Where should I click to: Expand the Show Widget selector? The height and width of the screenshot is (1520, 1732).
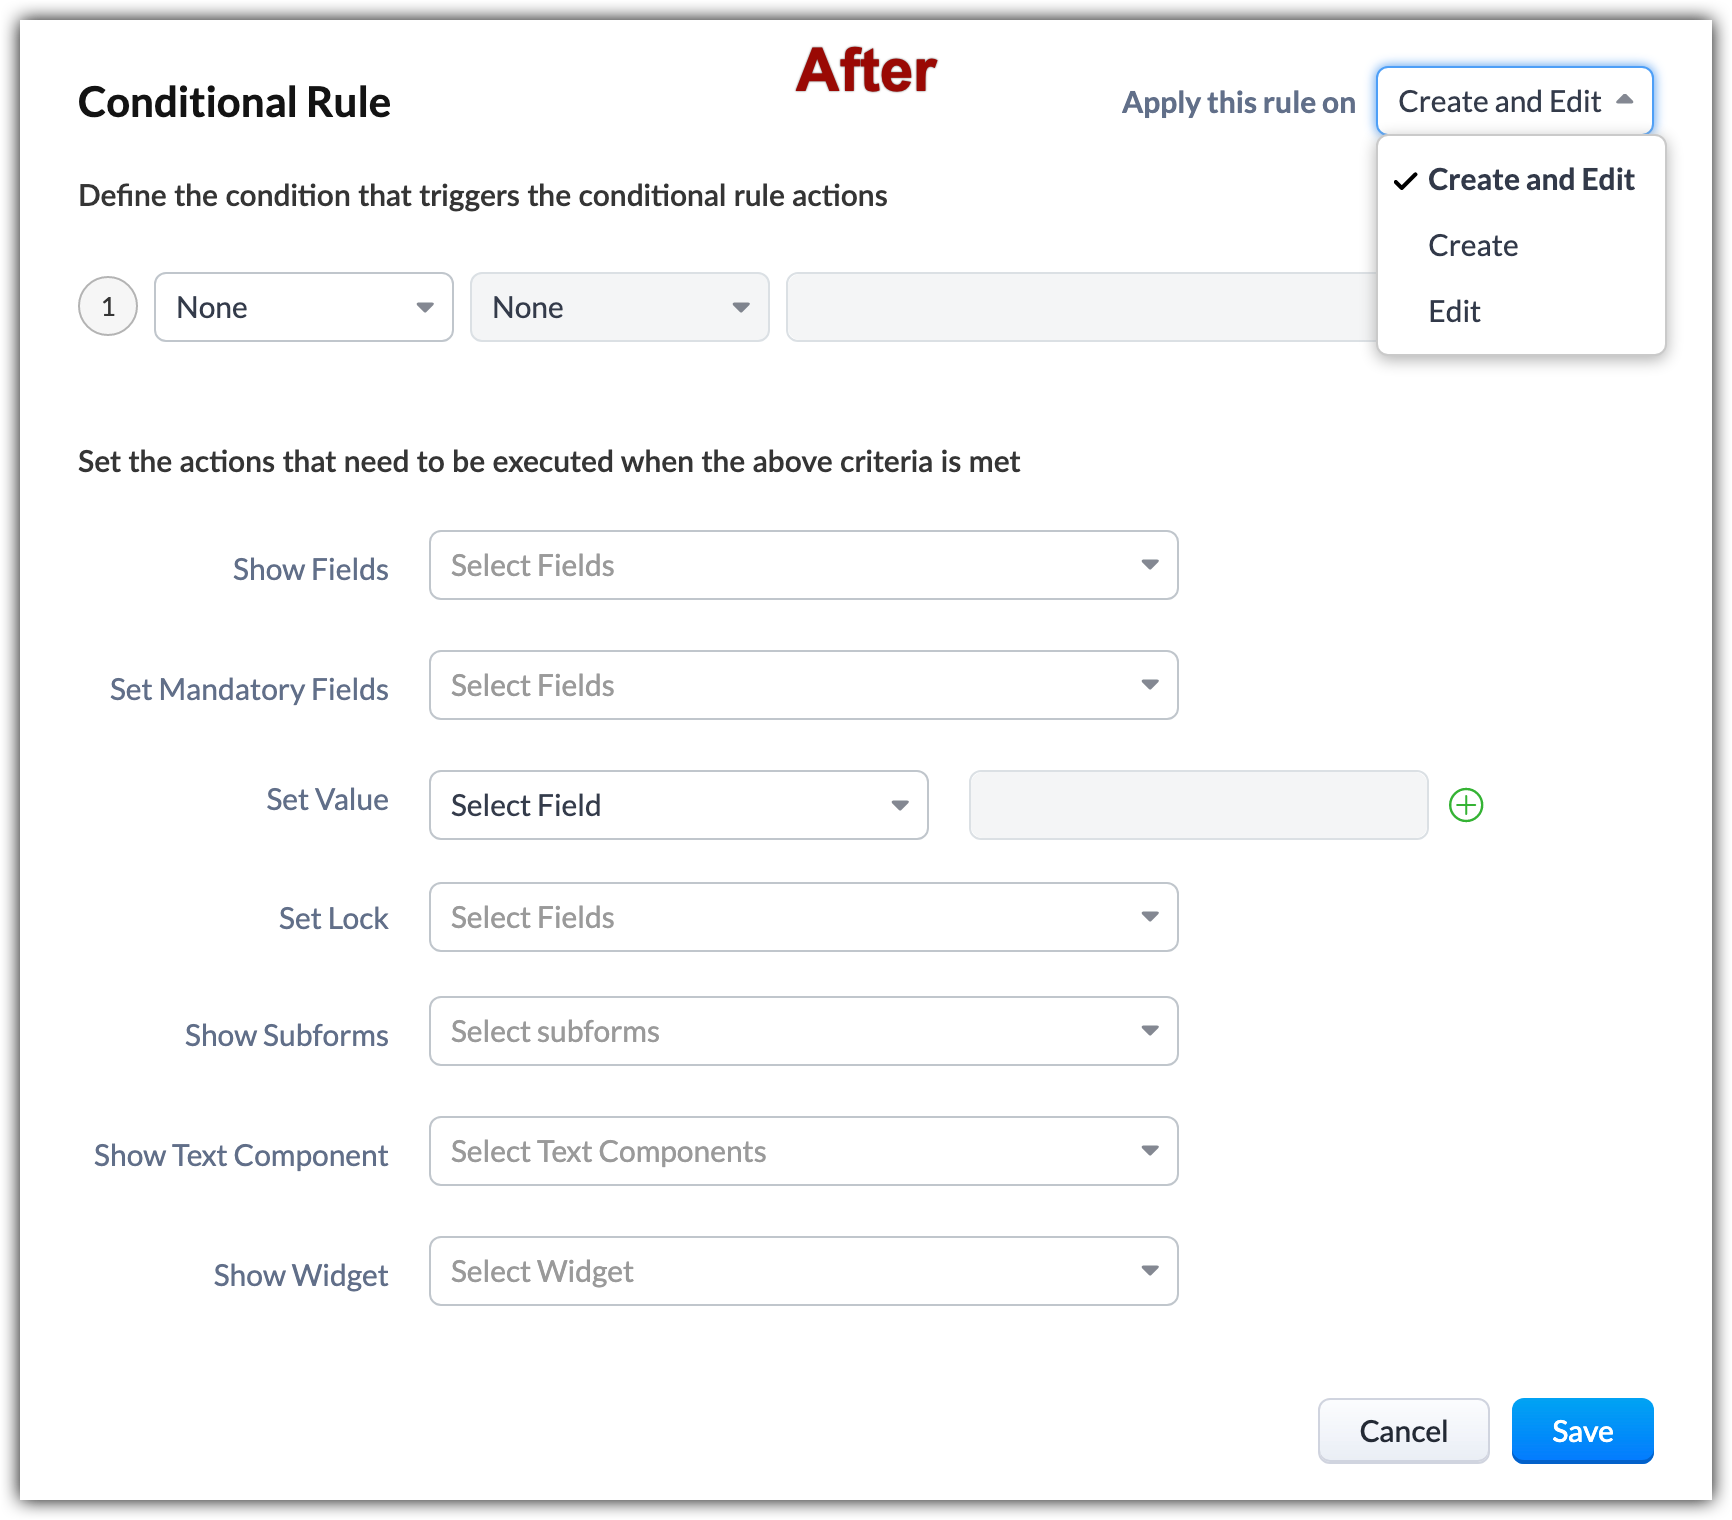click(803, 1271)
